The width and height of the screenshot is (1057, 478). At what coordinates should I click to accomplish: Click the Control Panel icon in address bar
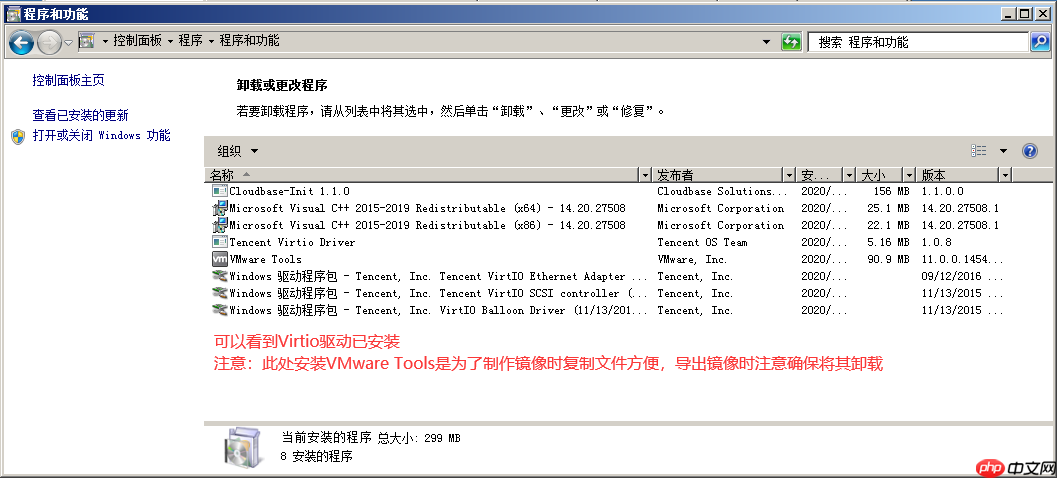(x=86, y=42)
